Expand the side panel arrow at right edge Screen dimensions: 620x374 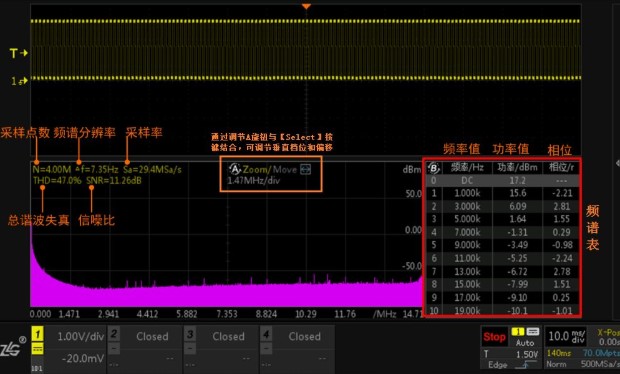tap(618, 163)
